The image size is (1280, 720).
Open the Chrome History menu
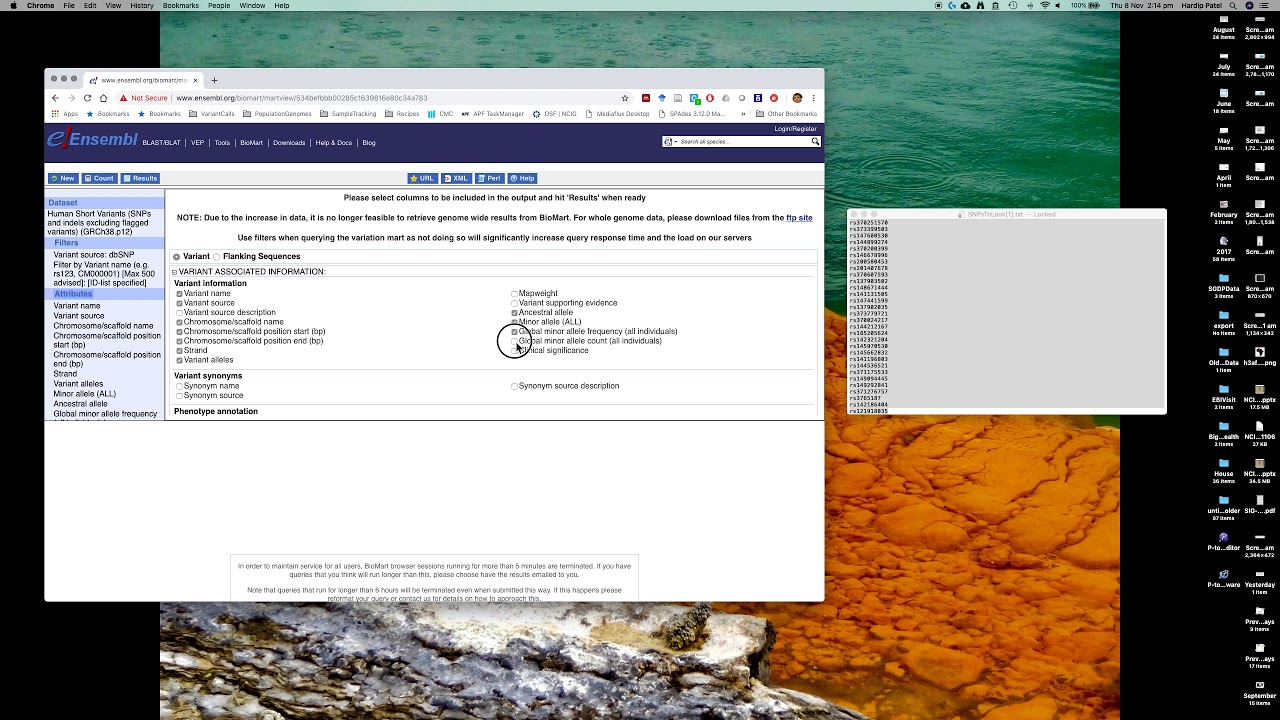[142, 6]
